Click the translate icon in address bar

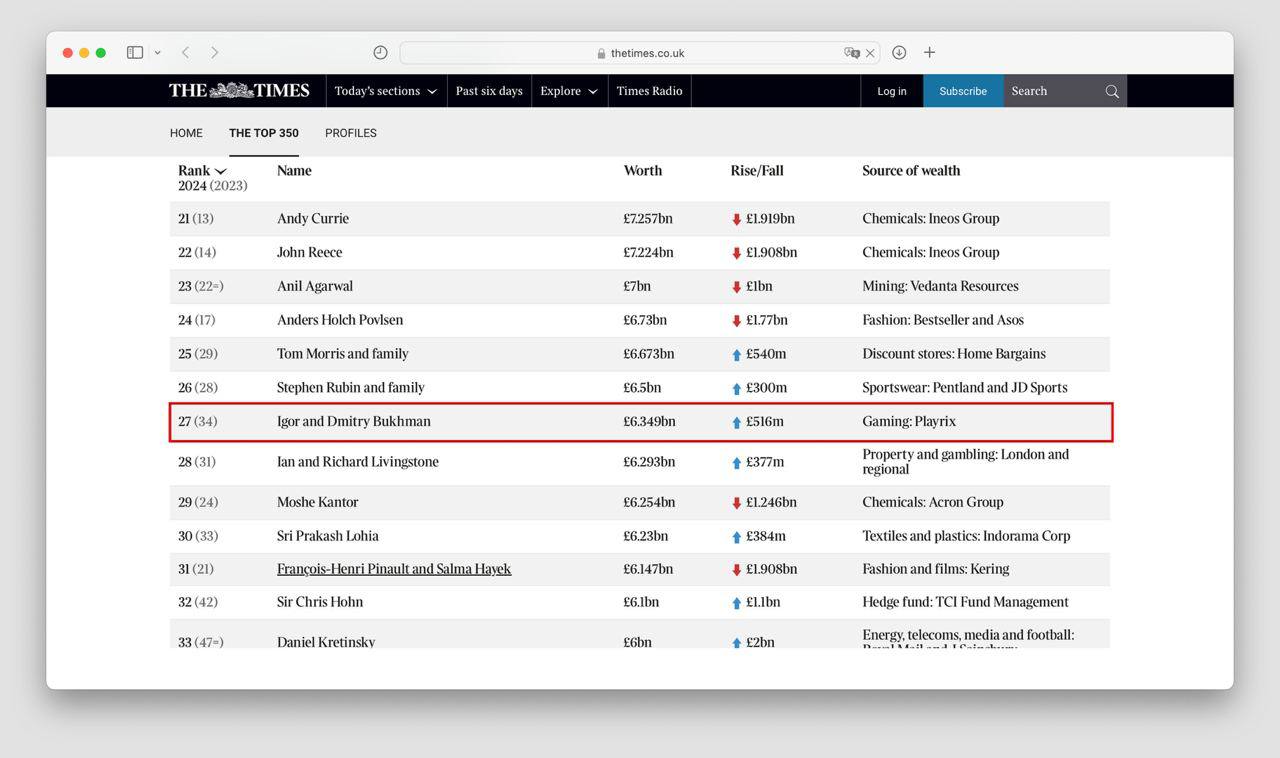pos(851,53)
